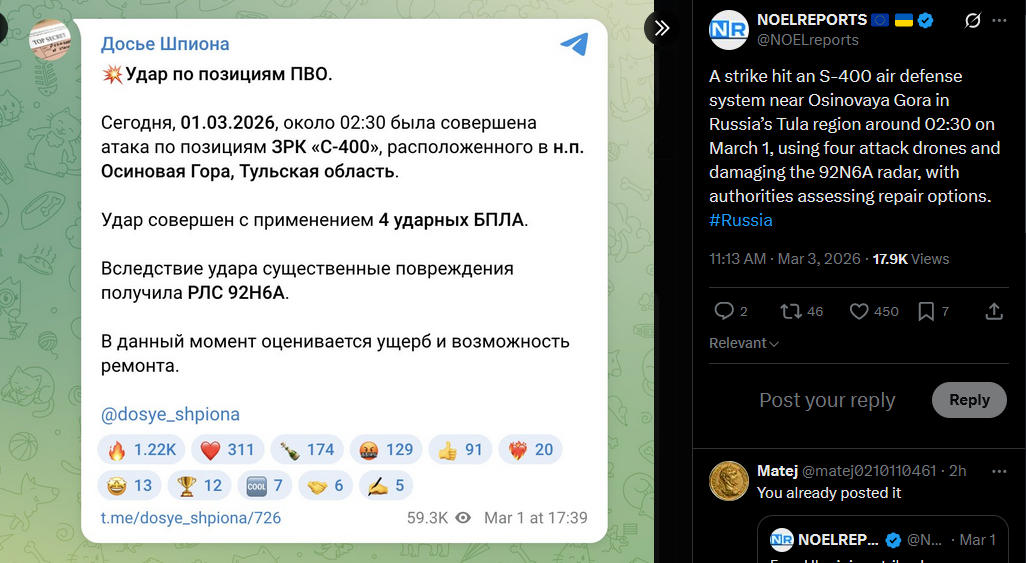Viewport: 1026px width, 563px height.
Task: Click the champagne reaction 174
Action: tap(307, 450)
